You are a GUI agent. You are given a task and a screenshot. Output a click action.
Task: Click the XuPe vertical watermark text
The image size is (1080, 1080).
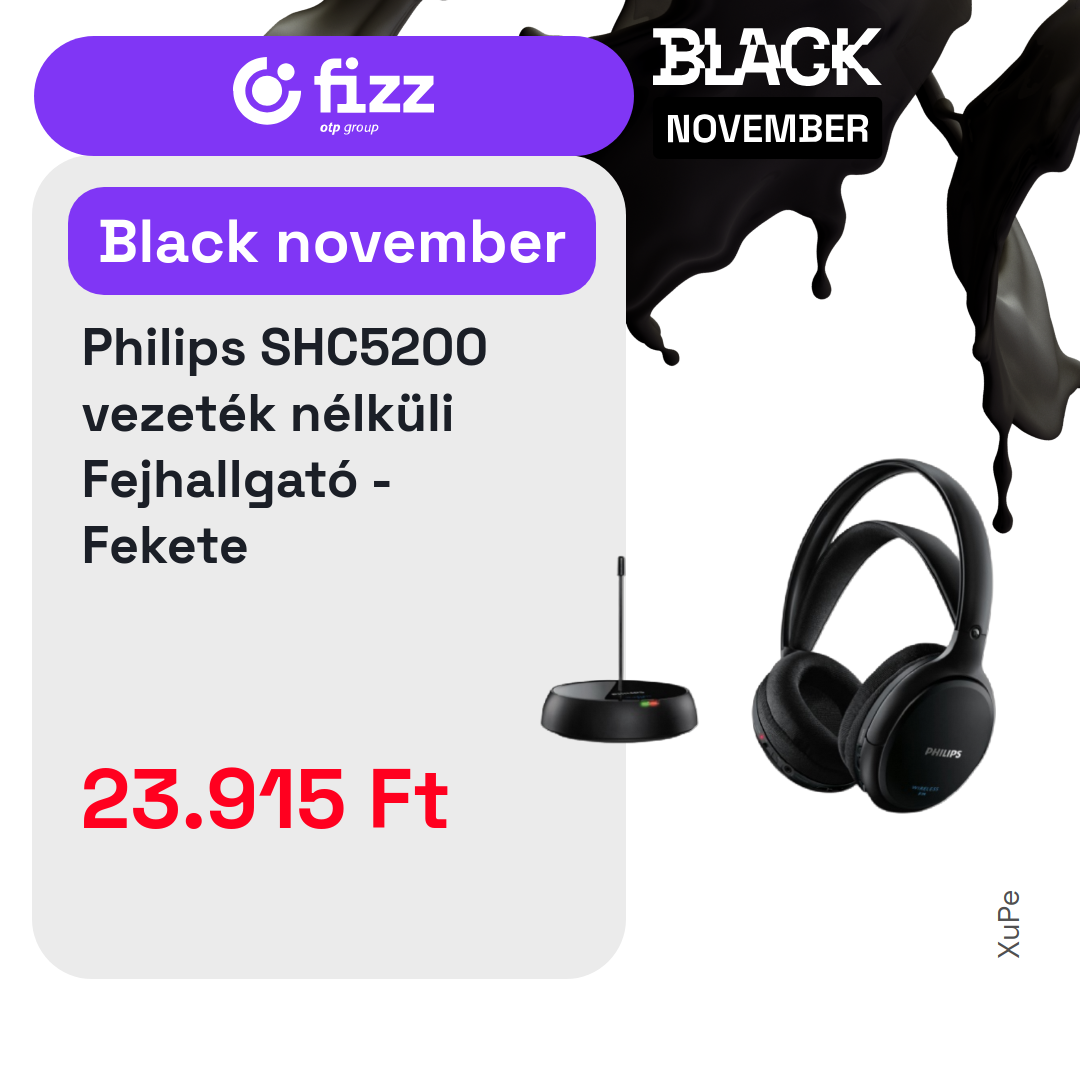point(1008,924)
